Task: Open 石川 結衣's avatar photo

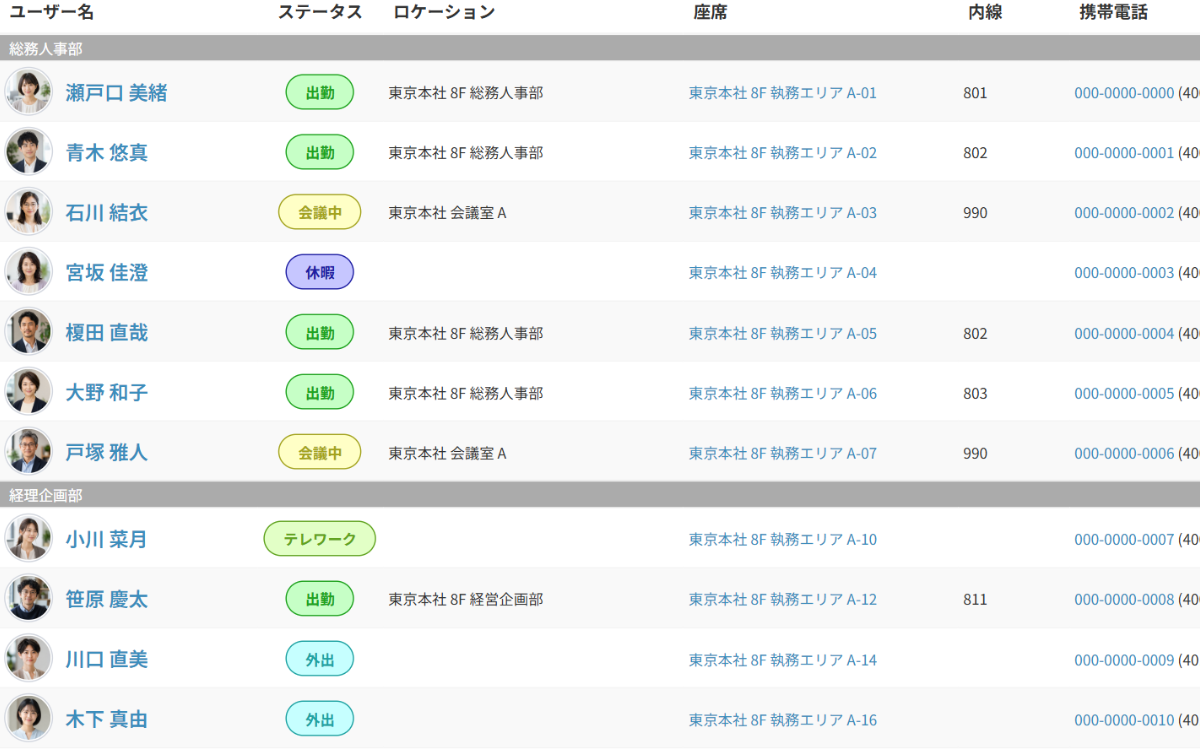Action: pyautogui.click(x=28, y=212)
